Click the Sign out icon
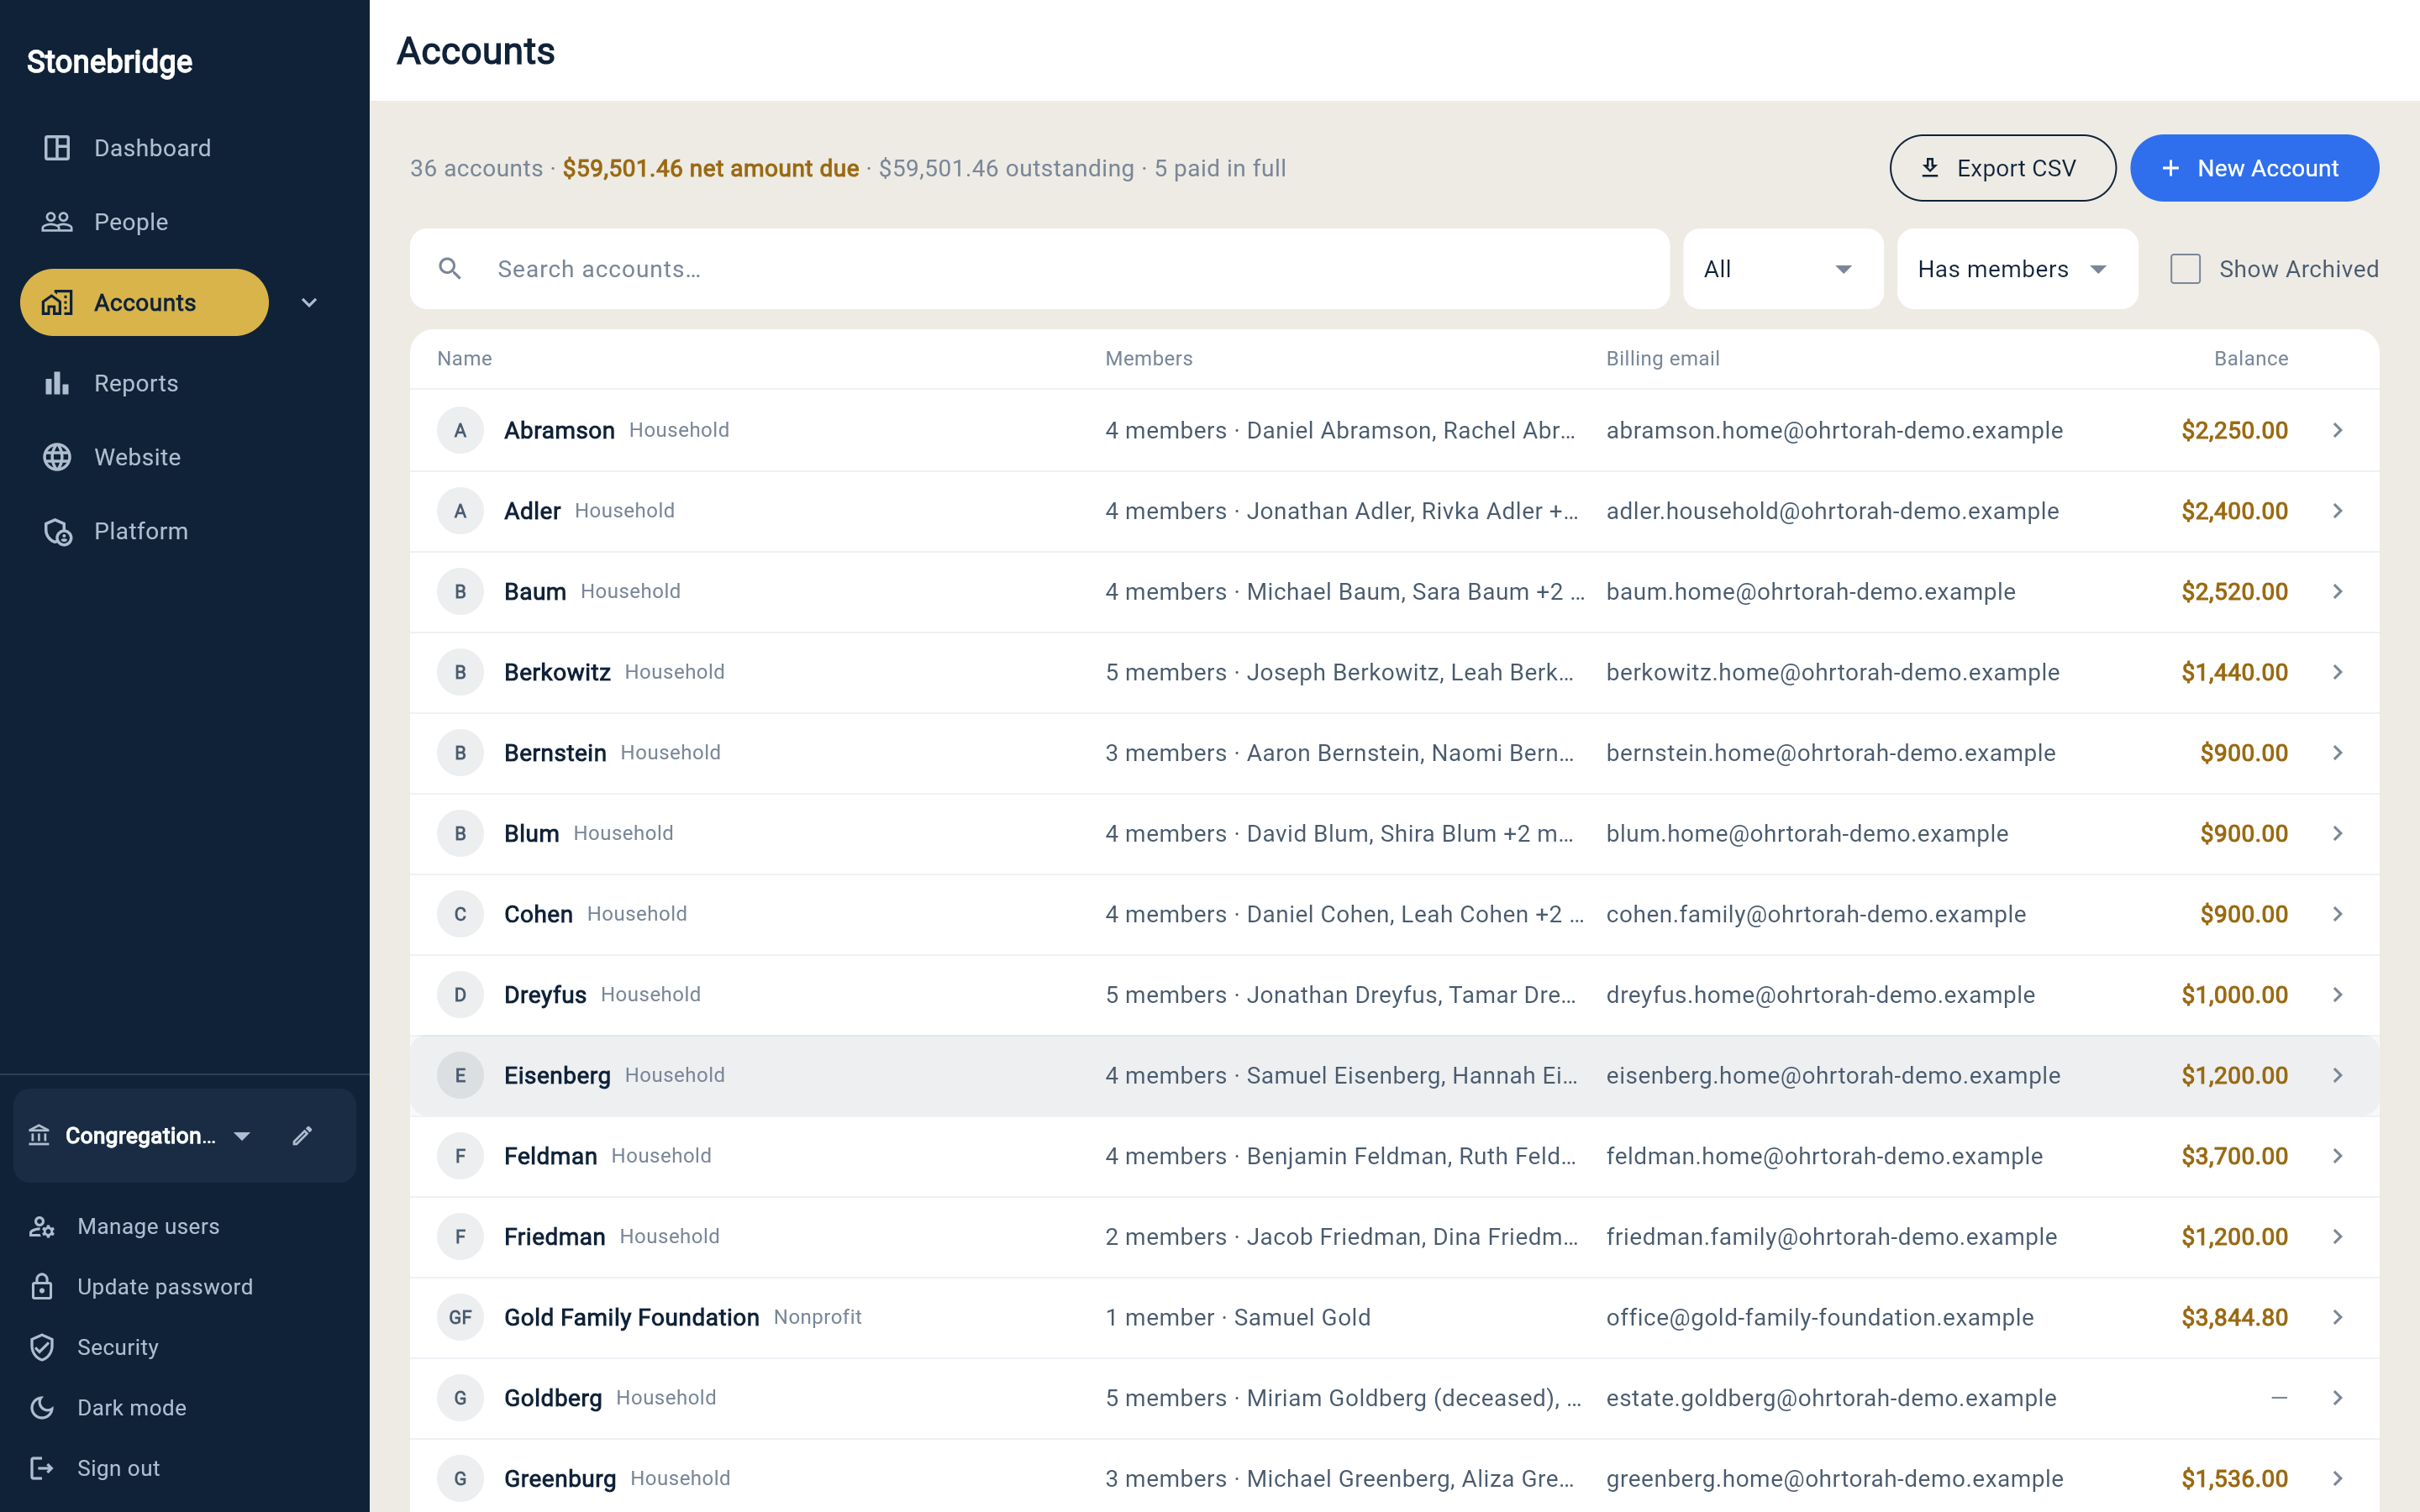Viewport: 2420px width, 1512px height. click(x=41, y=1468)
